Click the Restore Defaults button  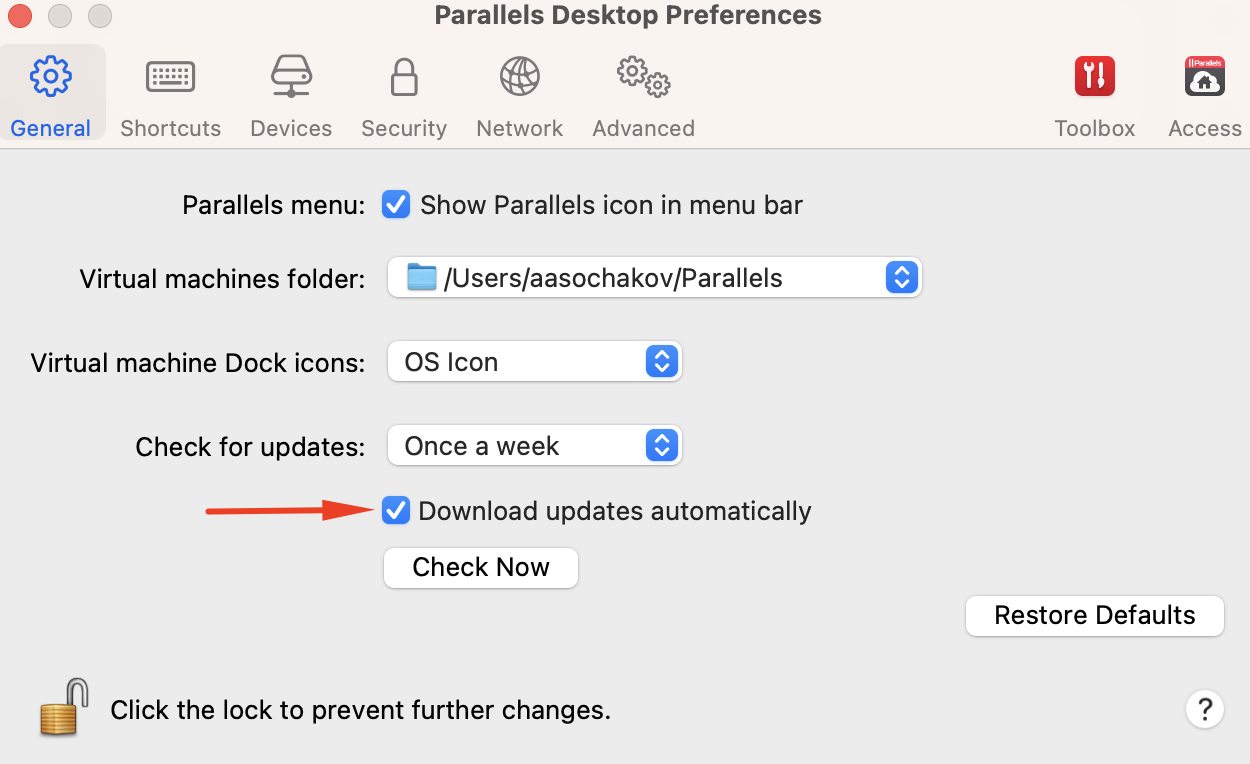point(1094,615)
